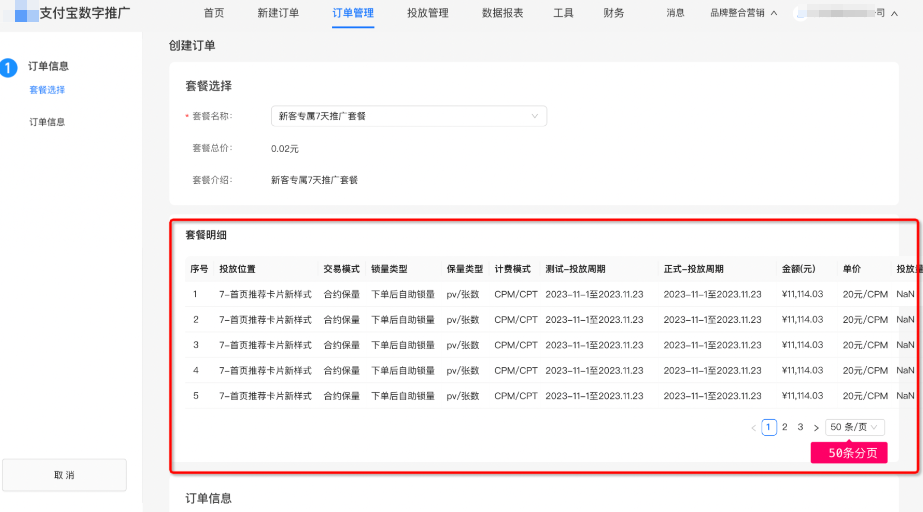Go to page 2 in pagination
The image size is (923, 512).
pos(785,427)
